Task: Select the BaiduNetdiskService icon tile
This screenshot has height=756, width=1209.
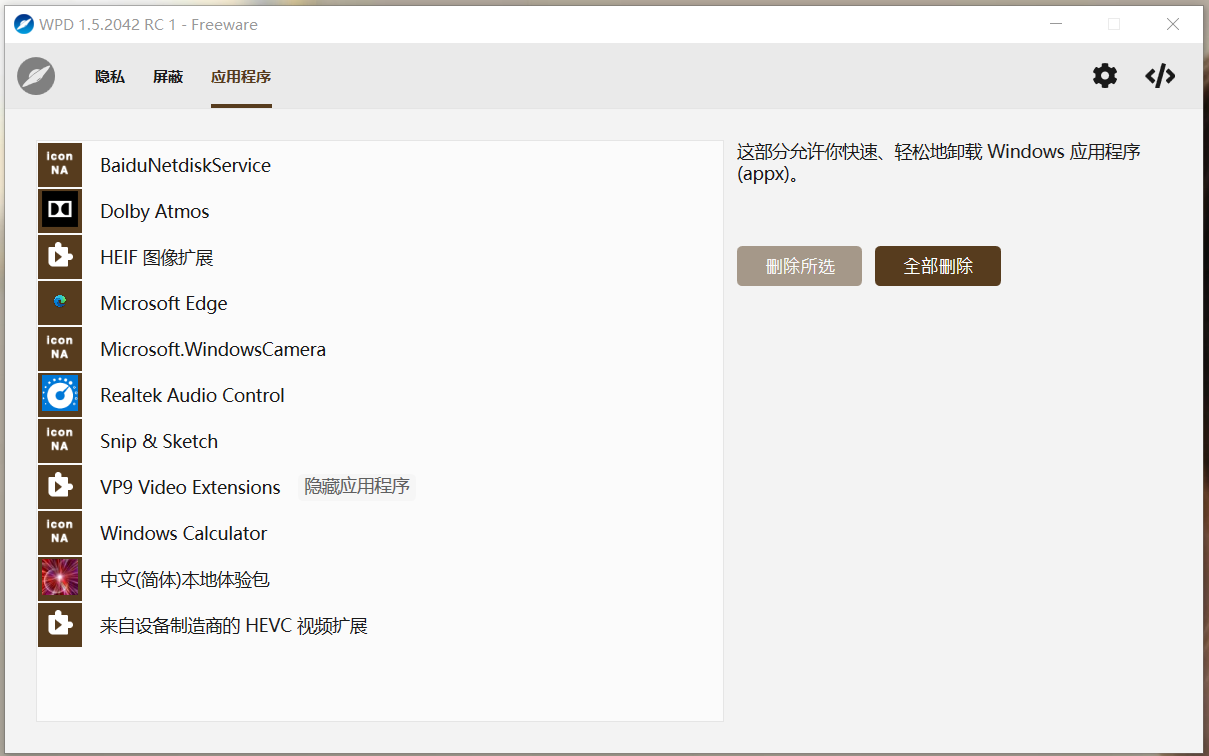Action: pos(60,165)
